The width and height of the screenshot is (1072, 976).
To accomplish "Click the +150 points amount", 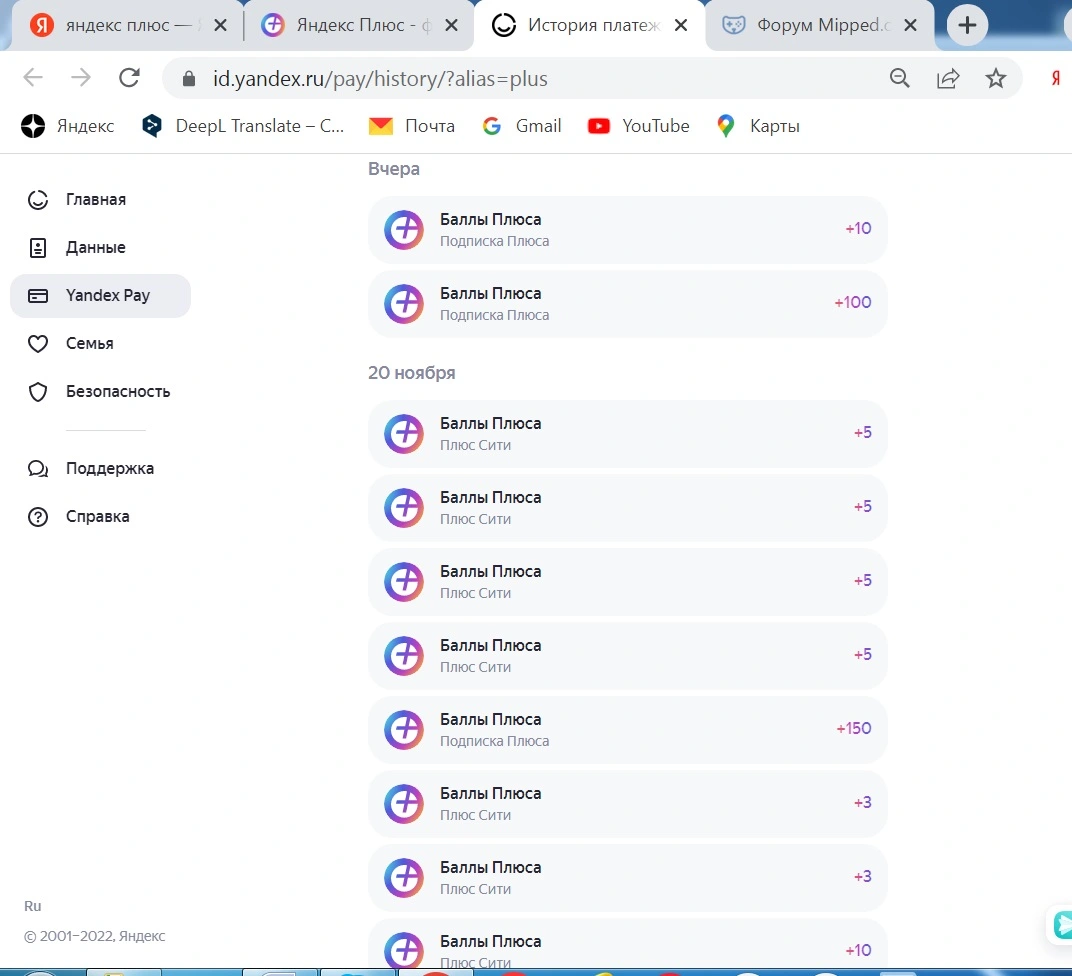I will click(854, 728).
